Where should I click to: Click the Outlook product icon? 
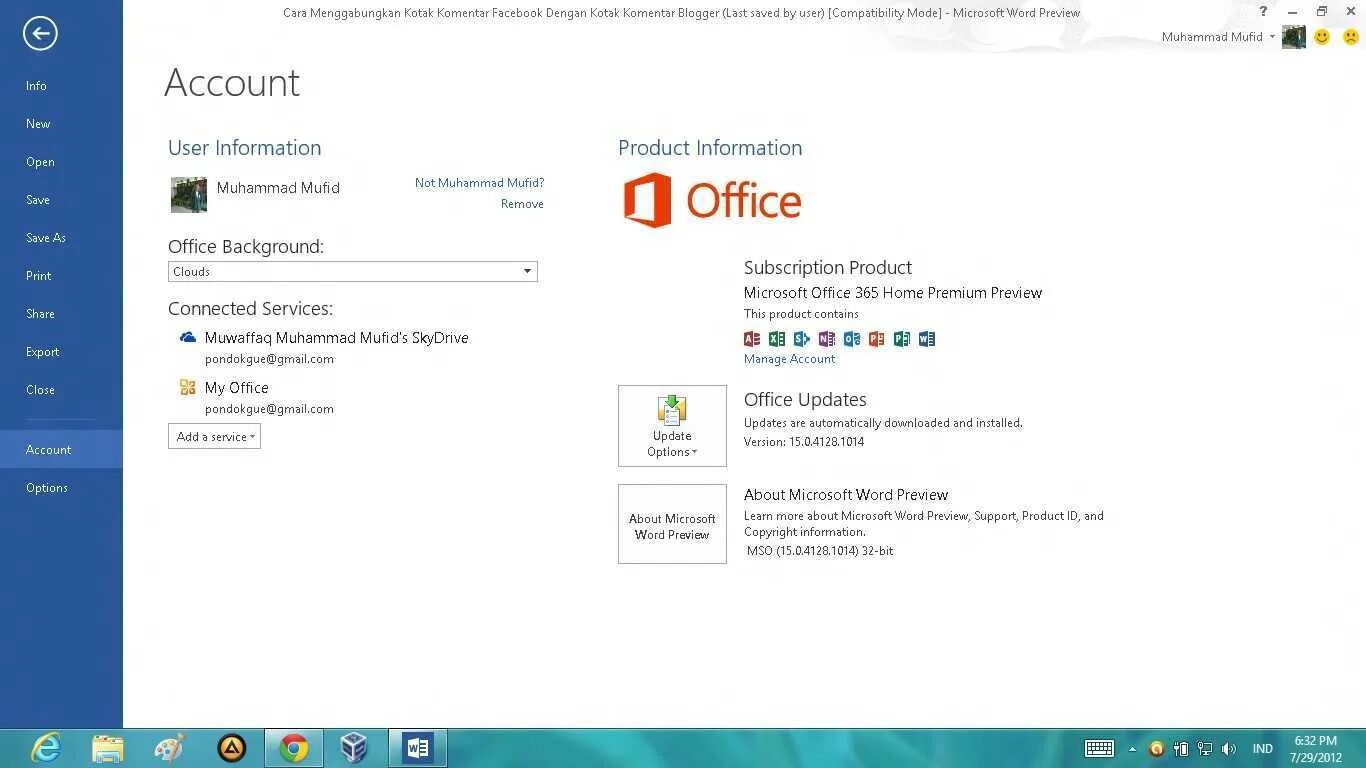852,339
